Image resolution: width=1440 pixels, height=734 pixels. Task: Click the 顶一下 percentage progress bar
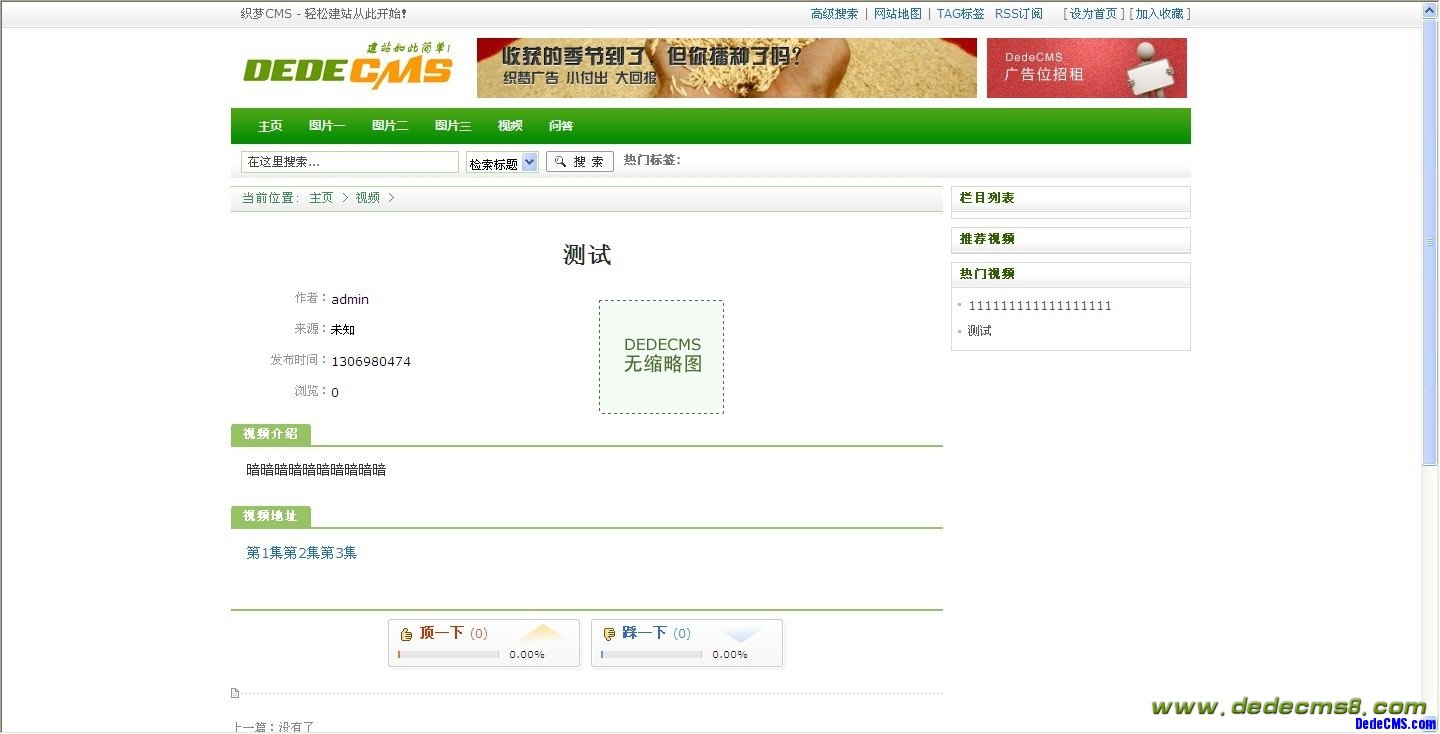(448, 655)
